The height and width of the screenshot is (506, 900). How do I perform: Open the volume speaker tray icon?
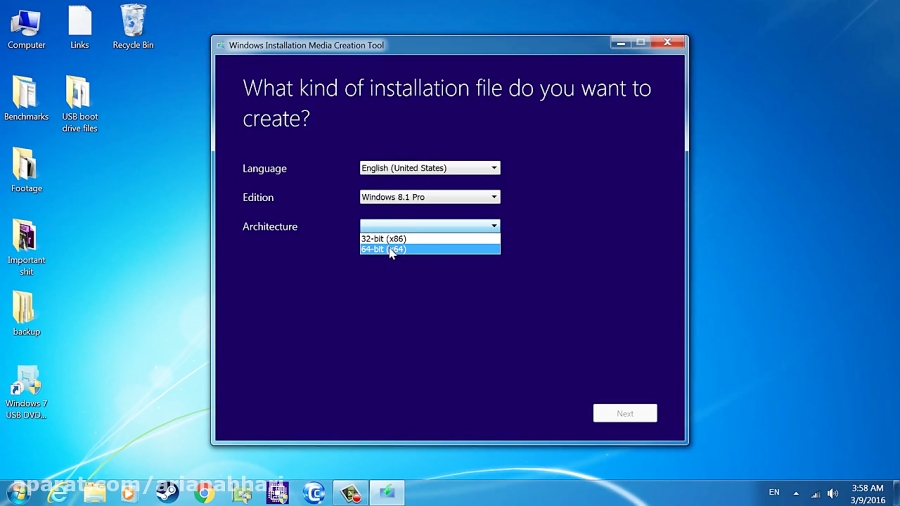[x=833, y=493]
